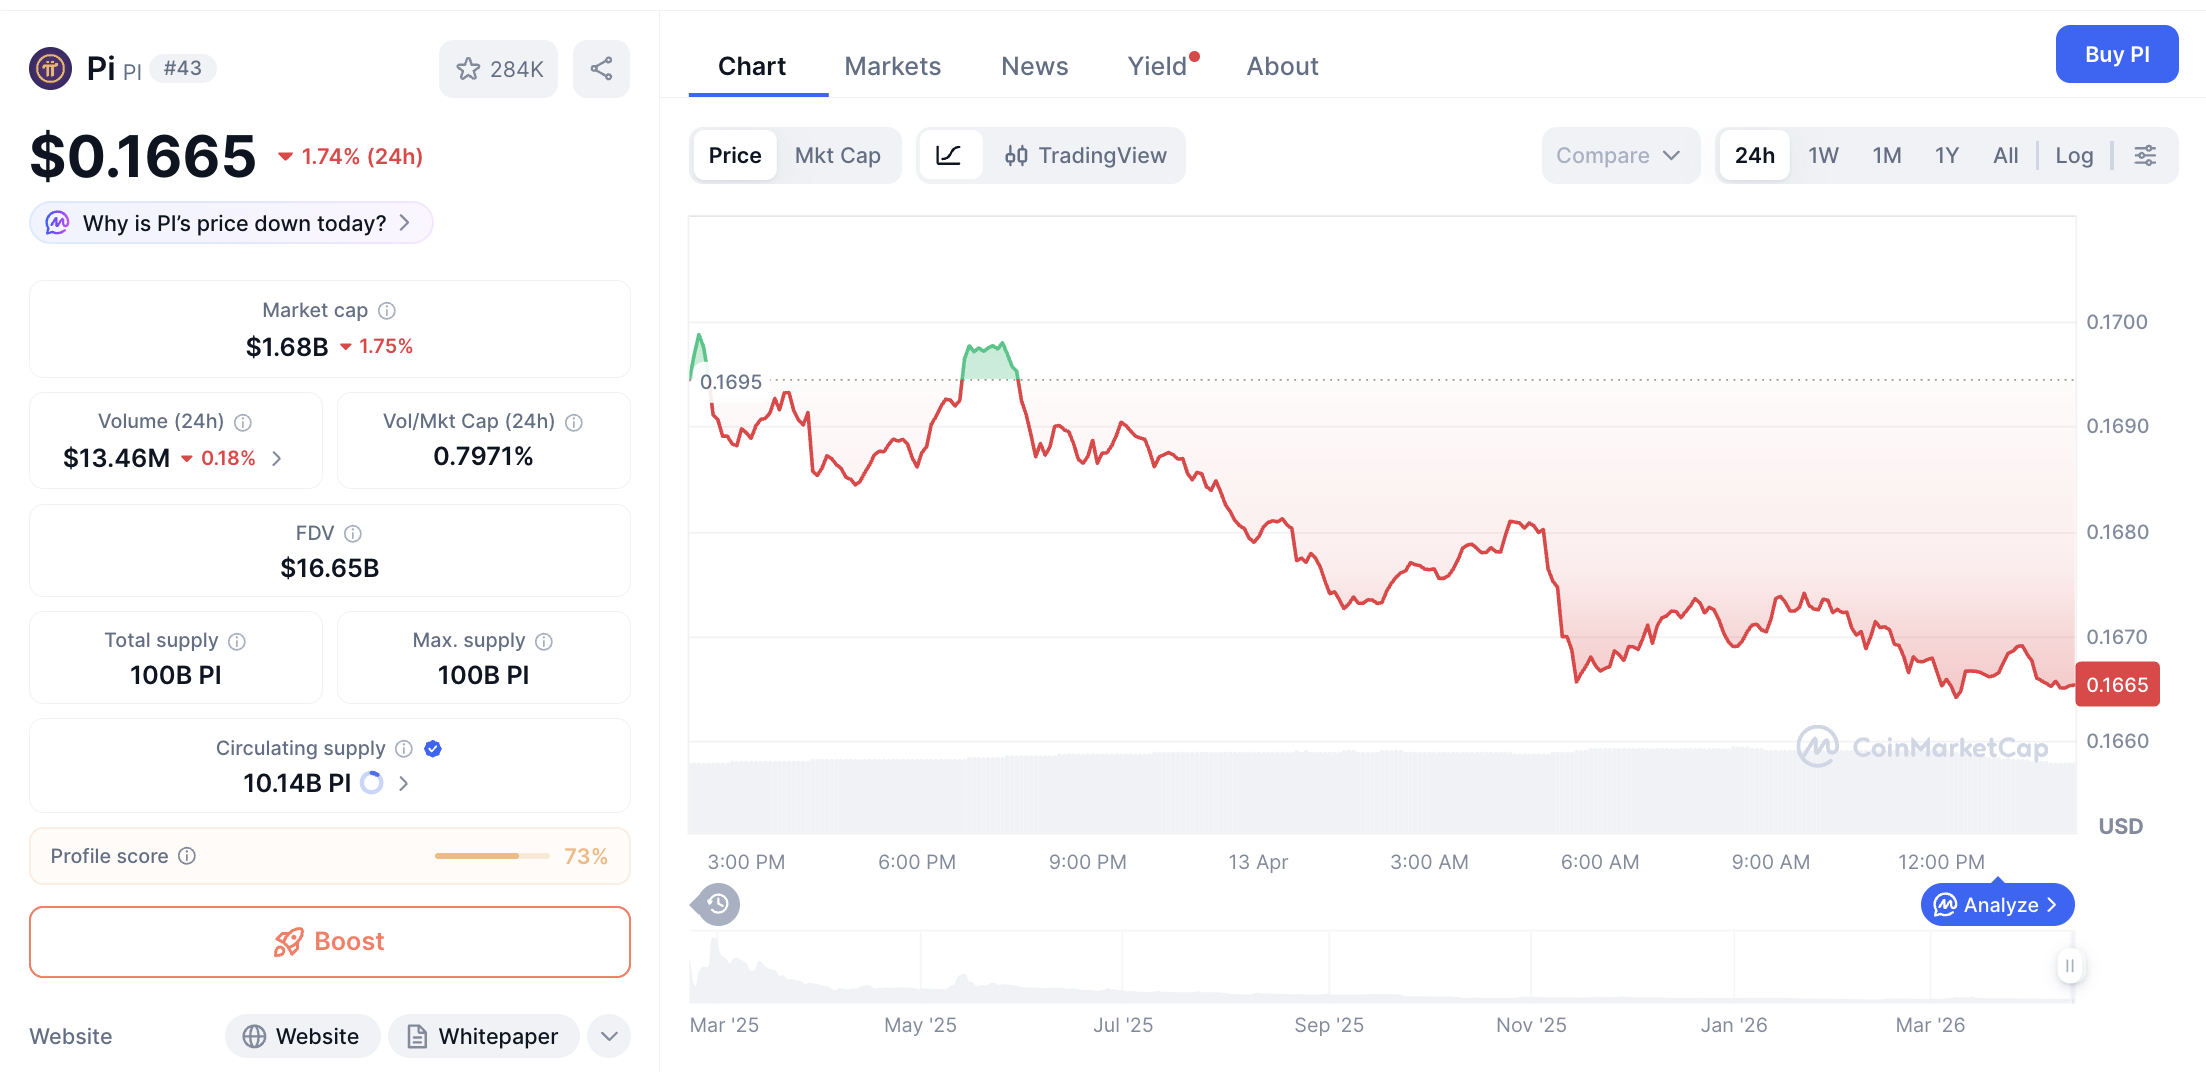Click the Profile score progress bar
The width and height of the screenshot is (2206, 1072).
(491, 856)
